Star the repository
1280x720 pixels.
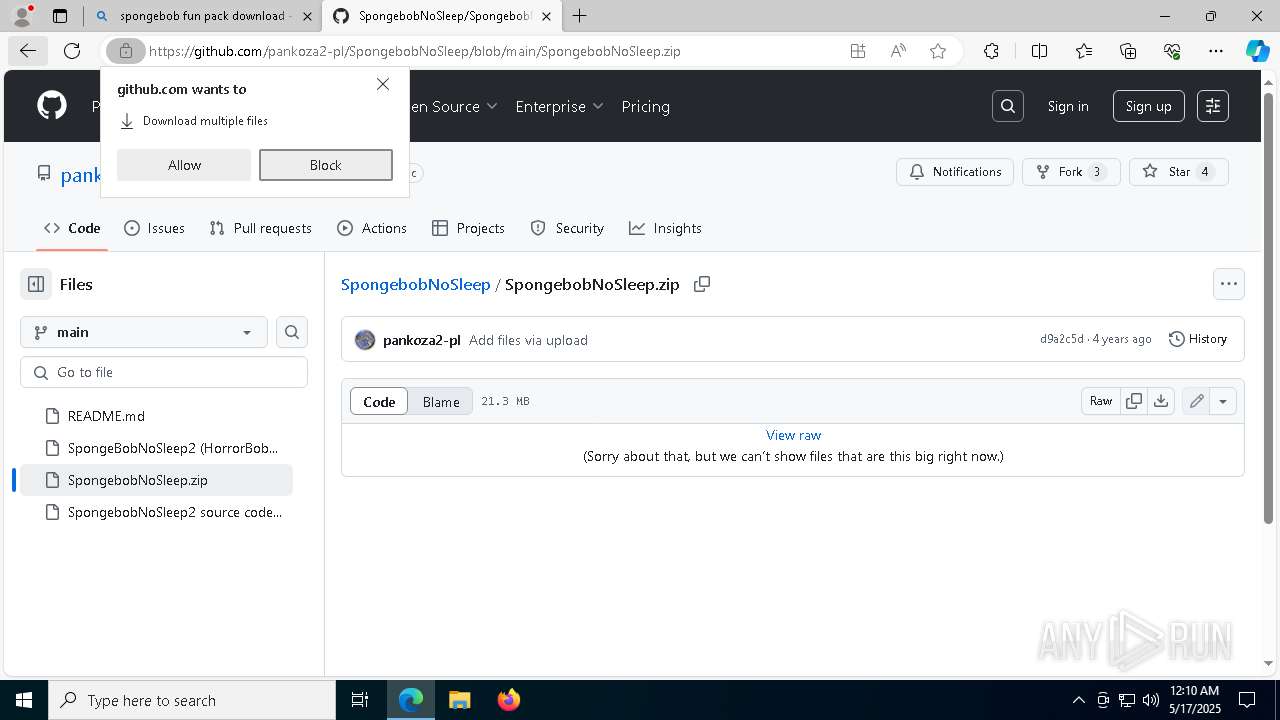click(x=1179, y=172)
